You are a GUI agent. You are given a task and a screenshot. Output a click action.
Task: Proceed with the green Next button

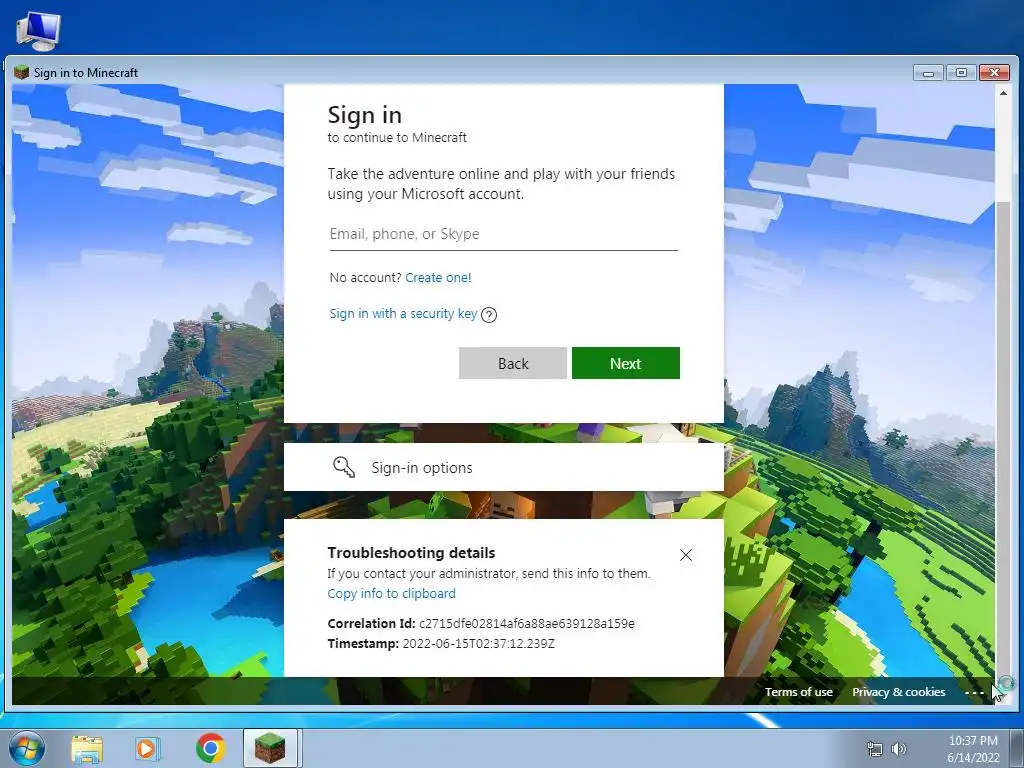click(x=626, y=363)
